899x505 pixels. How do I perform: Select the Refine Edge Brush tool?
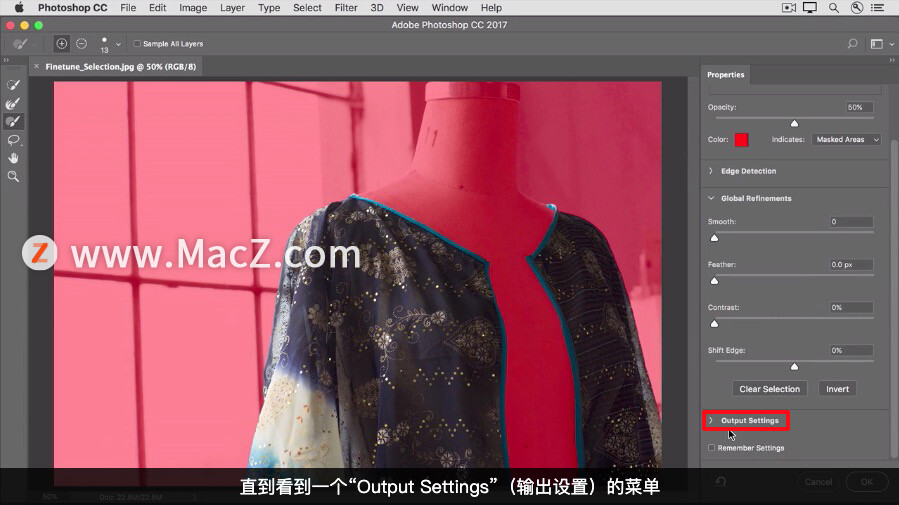click(13, 103)
